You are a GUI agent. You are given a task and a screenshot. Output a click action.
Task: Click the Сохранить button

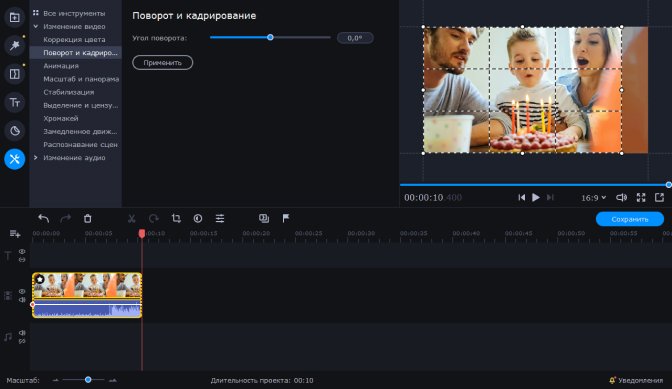pyautogui.click(x=630, y=219)
